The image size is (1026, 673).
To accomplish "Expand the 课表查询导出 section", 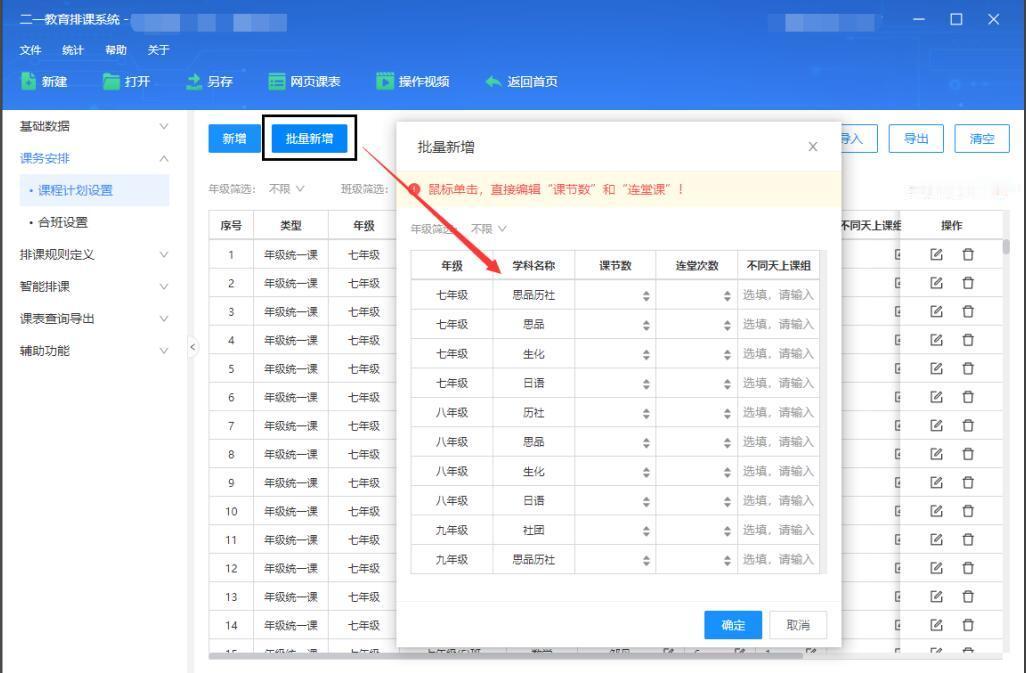I will [x=164, y=319].
